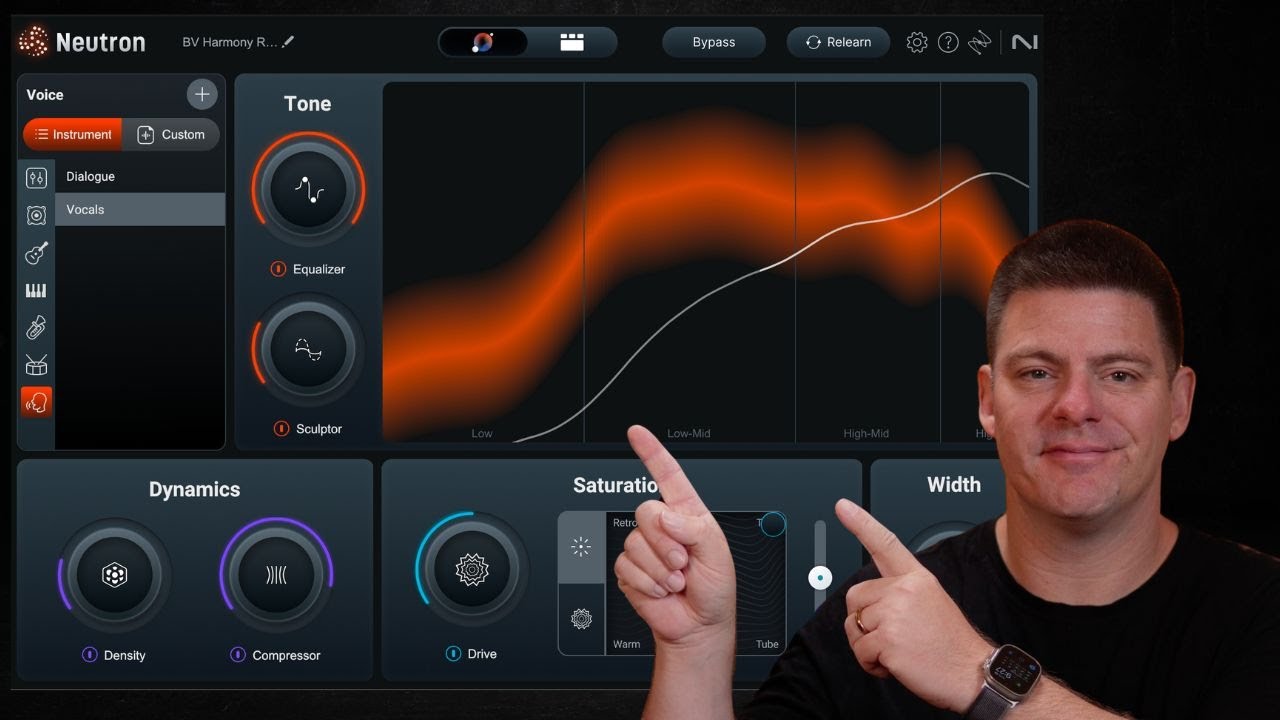Switch to the detailed modules view

click(x=571, y=42)
